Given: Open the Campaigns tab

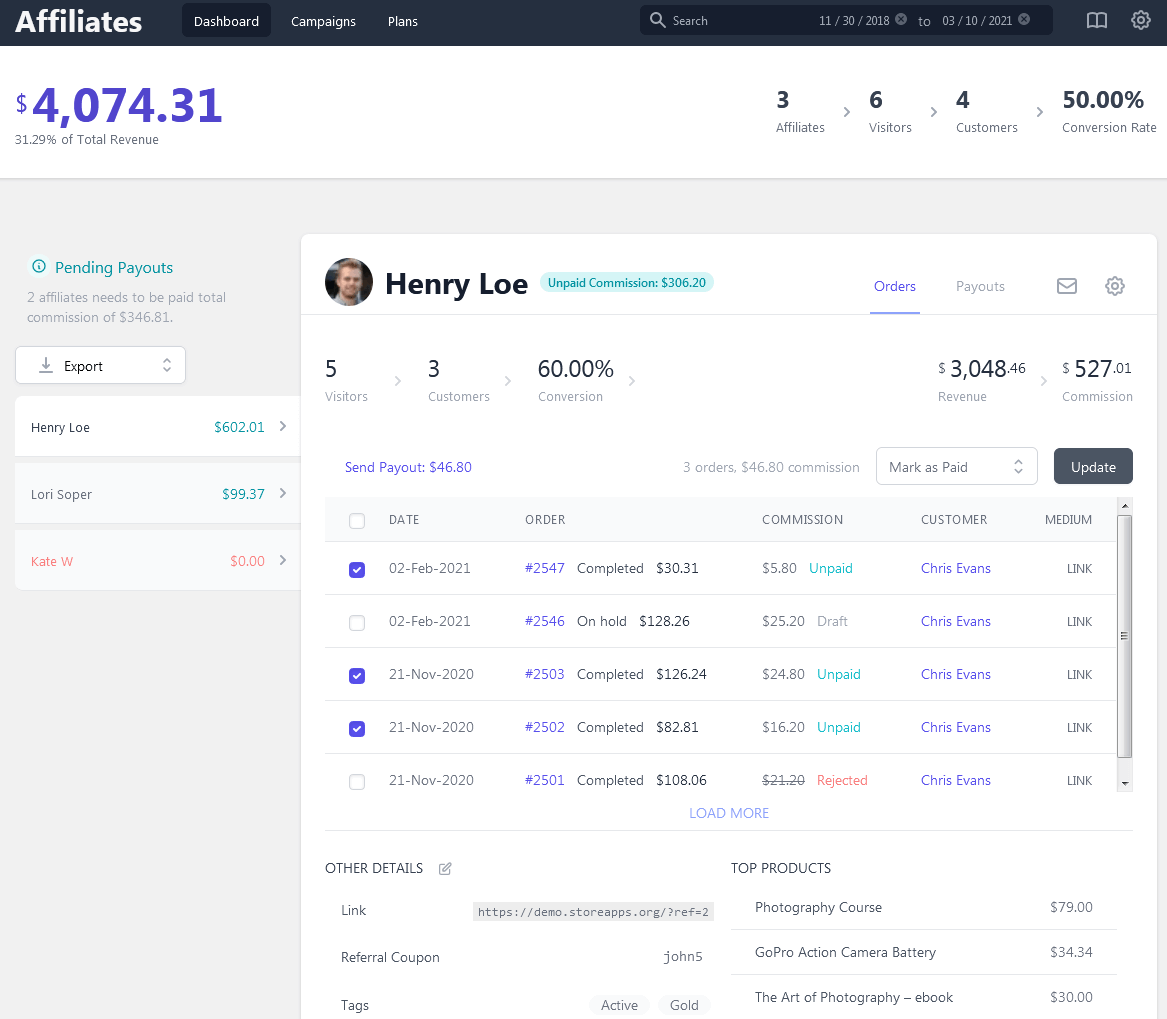Looking at the screenshot, I should (x=323, y=21).
